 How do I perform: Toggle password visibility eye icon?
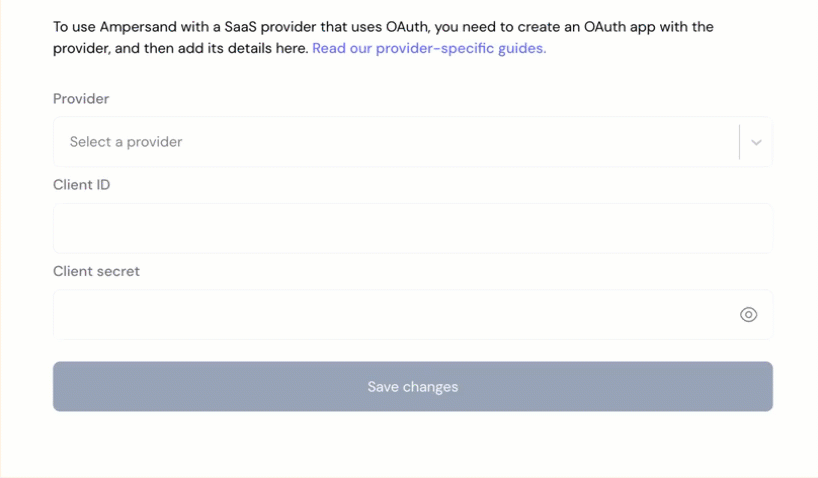pos(748,315)
